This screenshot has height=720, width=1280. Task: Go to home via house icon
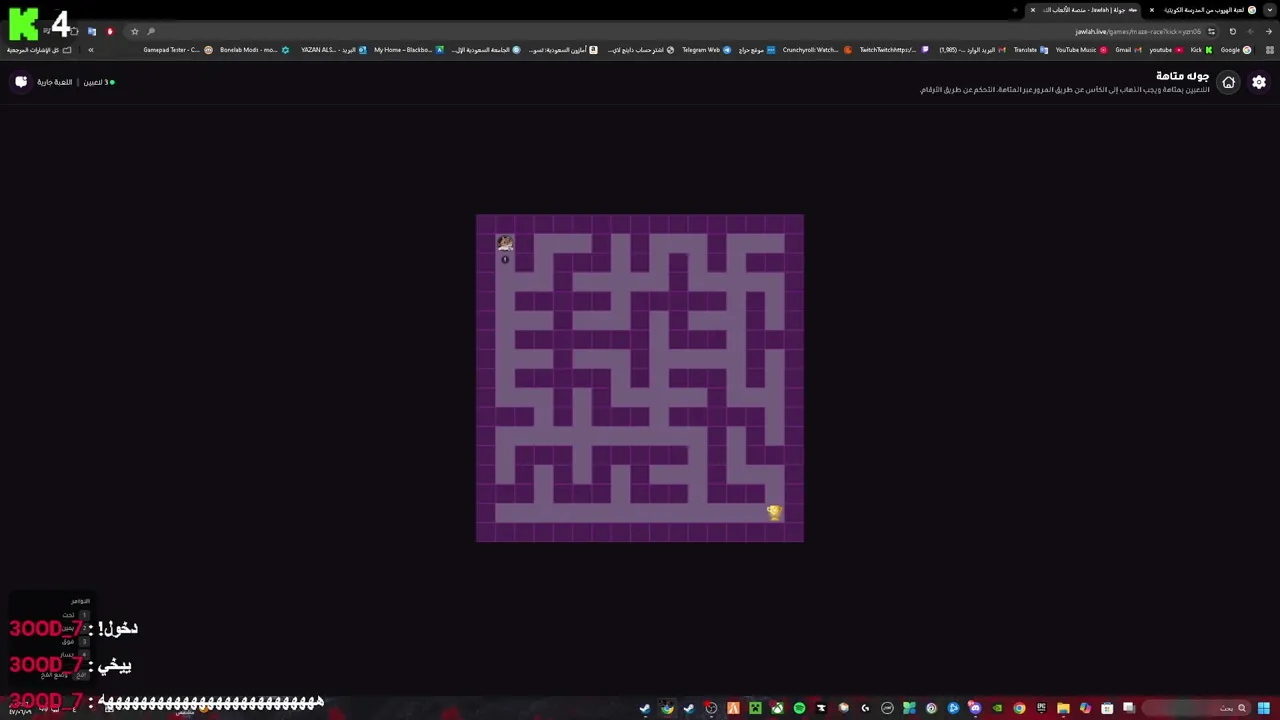1229,82
